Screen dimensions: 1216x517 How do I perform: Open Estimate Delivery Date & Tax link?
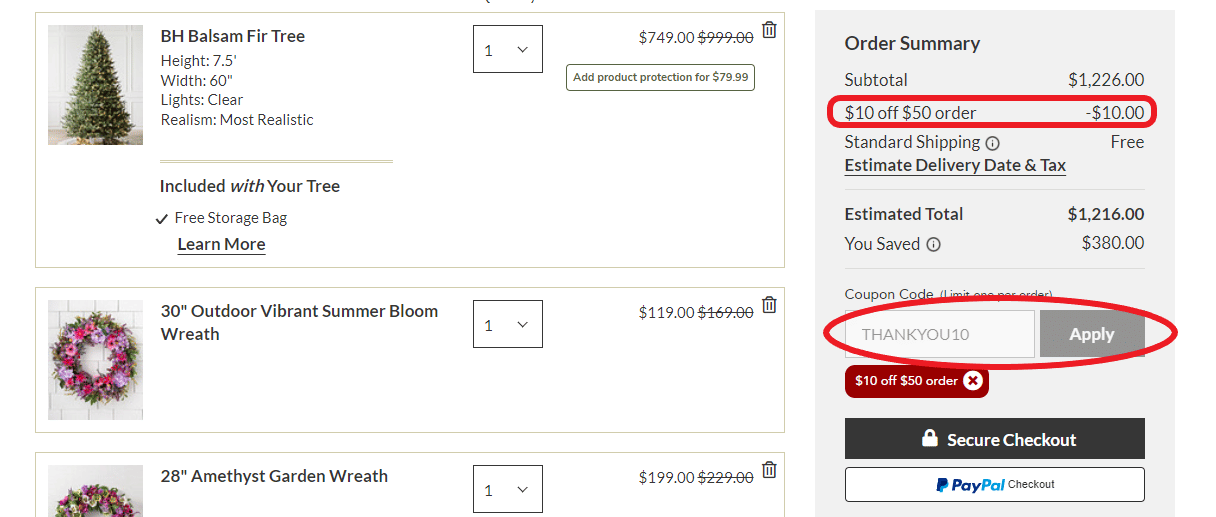click(955, 165)
